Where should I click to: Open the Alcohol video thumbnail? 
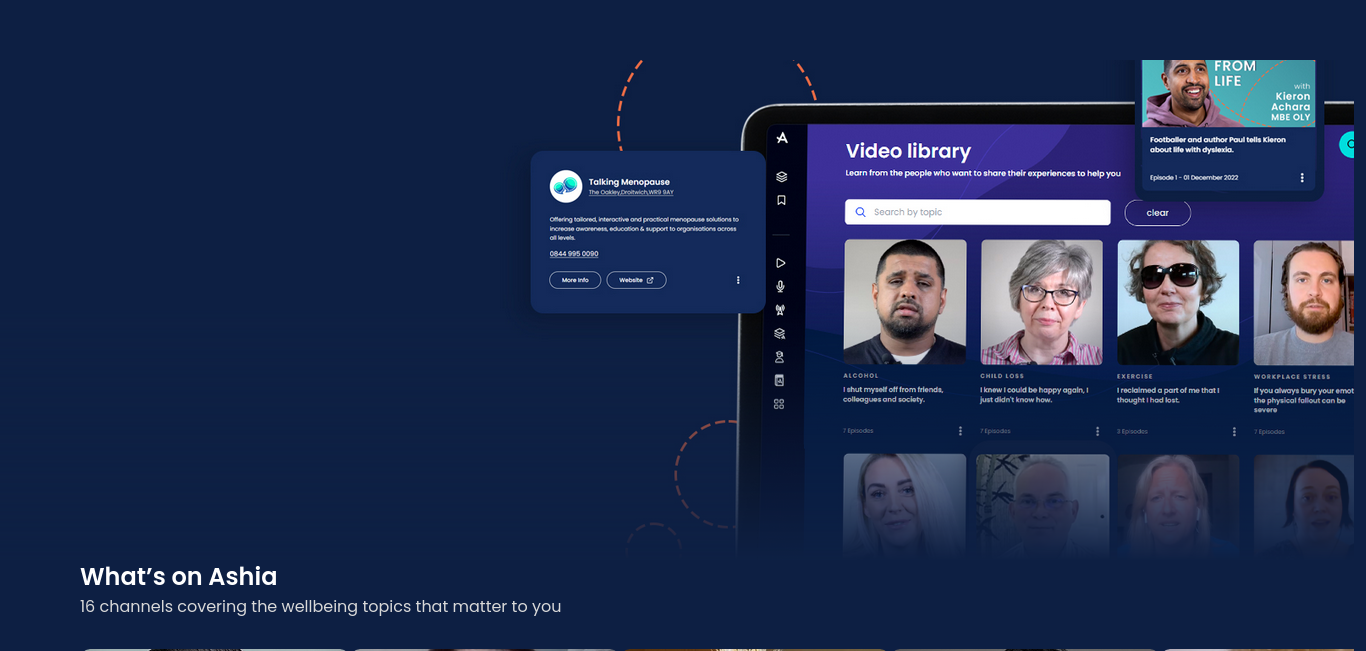(x=905, y=302)
